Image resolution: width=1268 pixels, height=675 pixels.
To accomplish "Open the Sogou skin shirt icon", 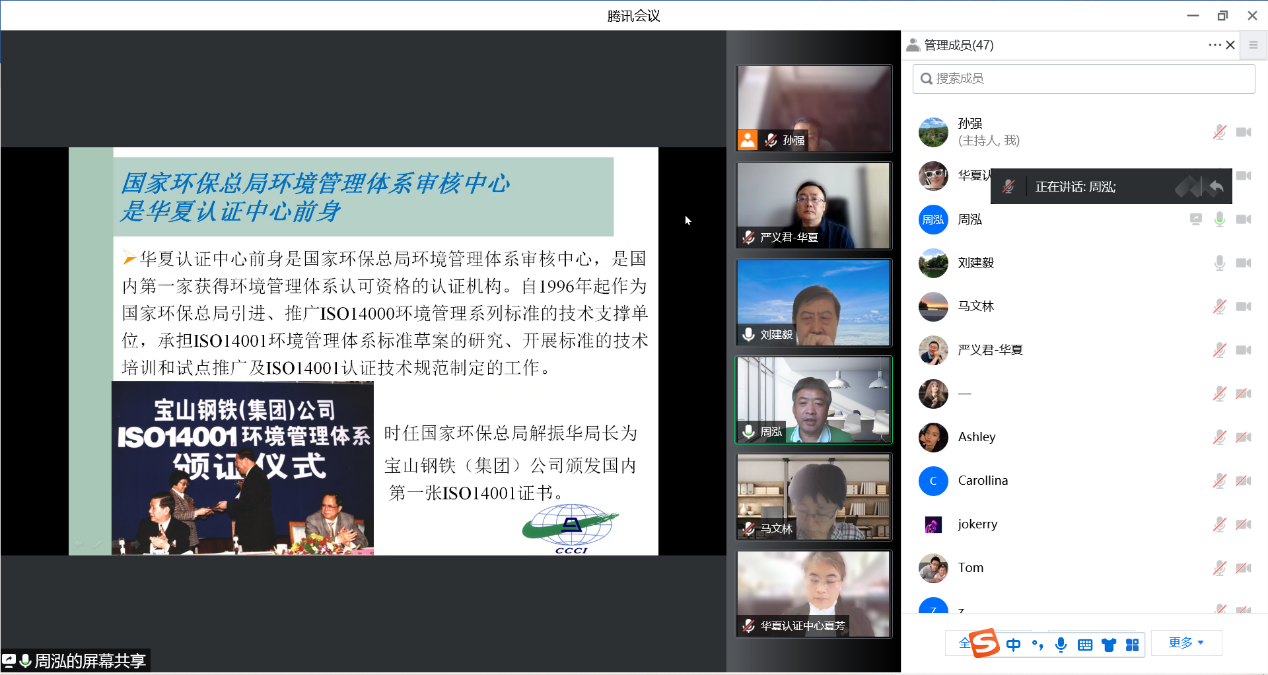I will coord(1109,645).
